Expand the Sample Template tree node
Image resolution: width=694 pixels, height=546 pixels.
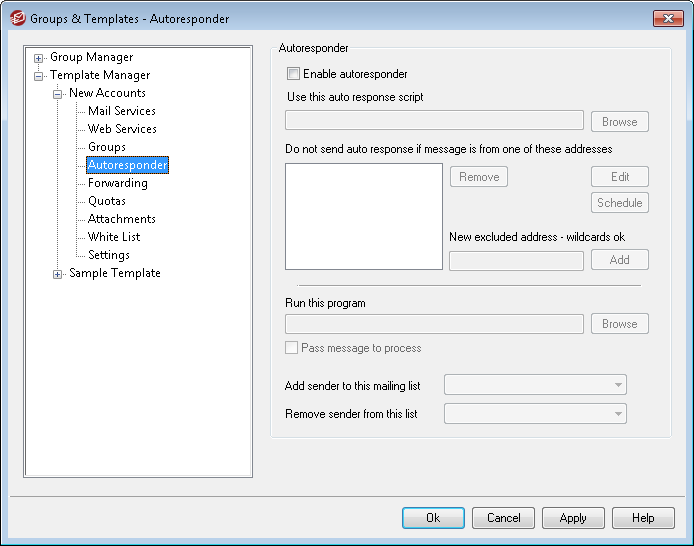pos(58,274)
